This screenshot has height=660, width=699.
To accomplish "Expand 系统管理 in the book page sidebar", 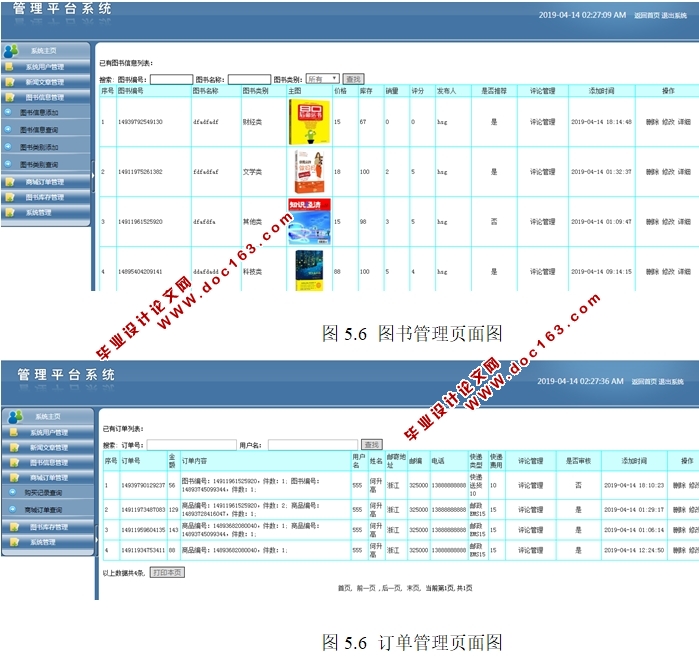I will 45,212.
